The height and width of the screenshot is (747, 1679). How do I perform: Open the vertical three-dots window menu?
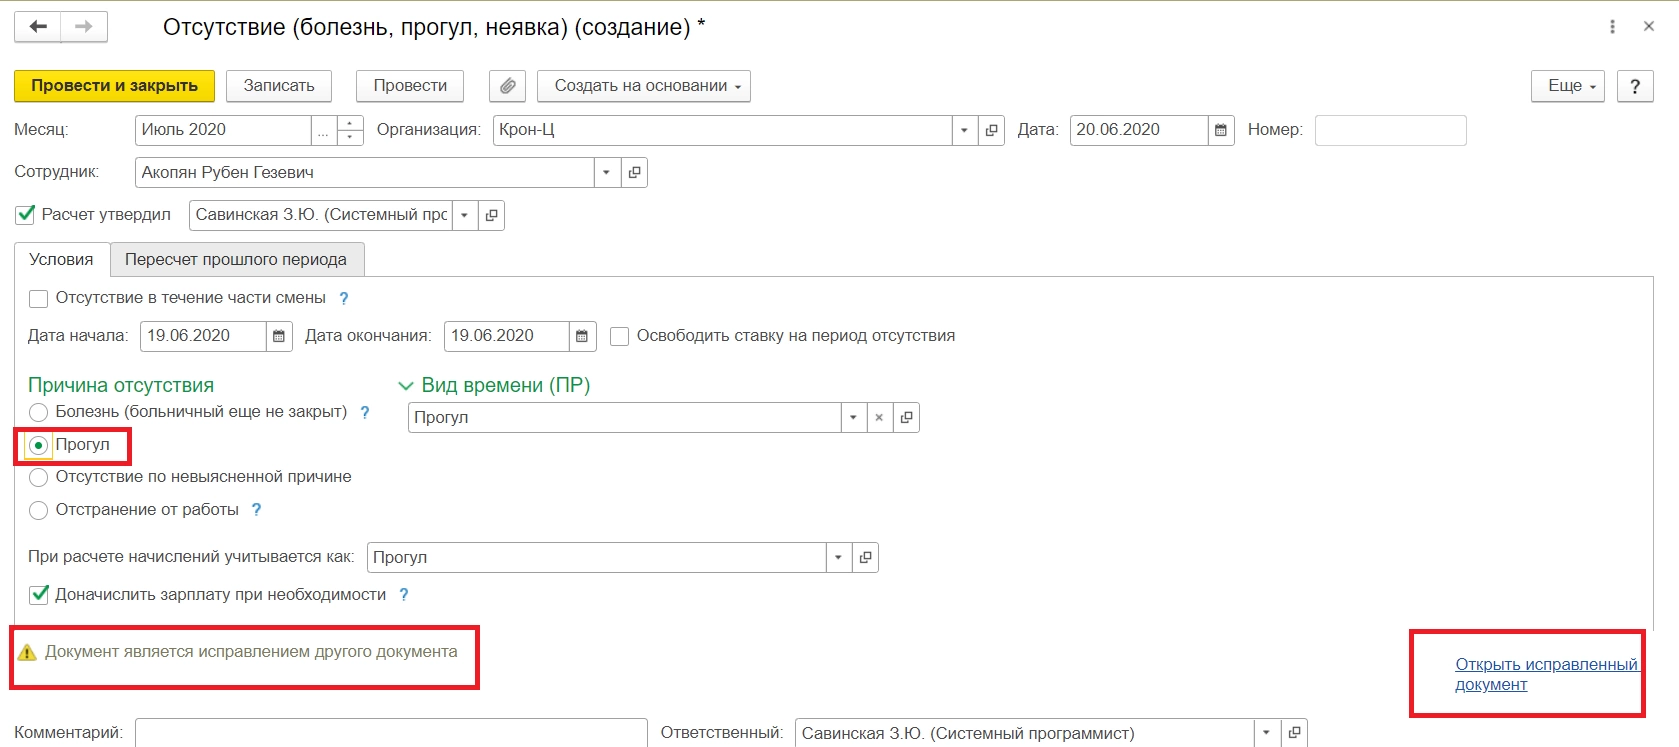pos(1612,27)
